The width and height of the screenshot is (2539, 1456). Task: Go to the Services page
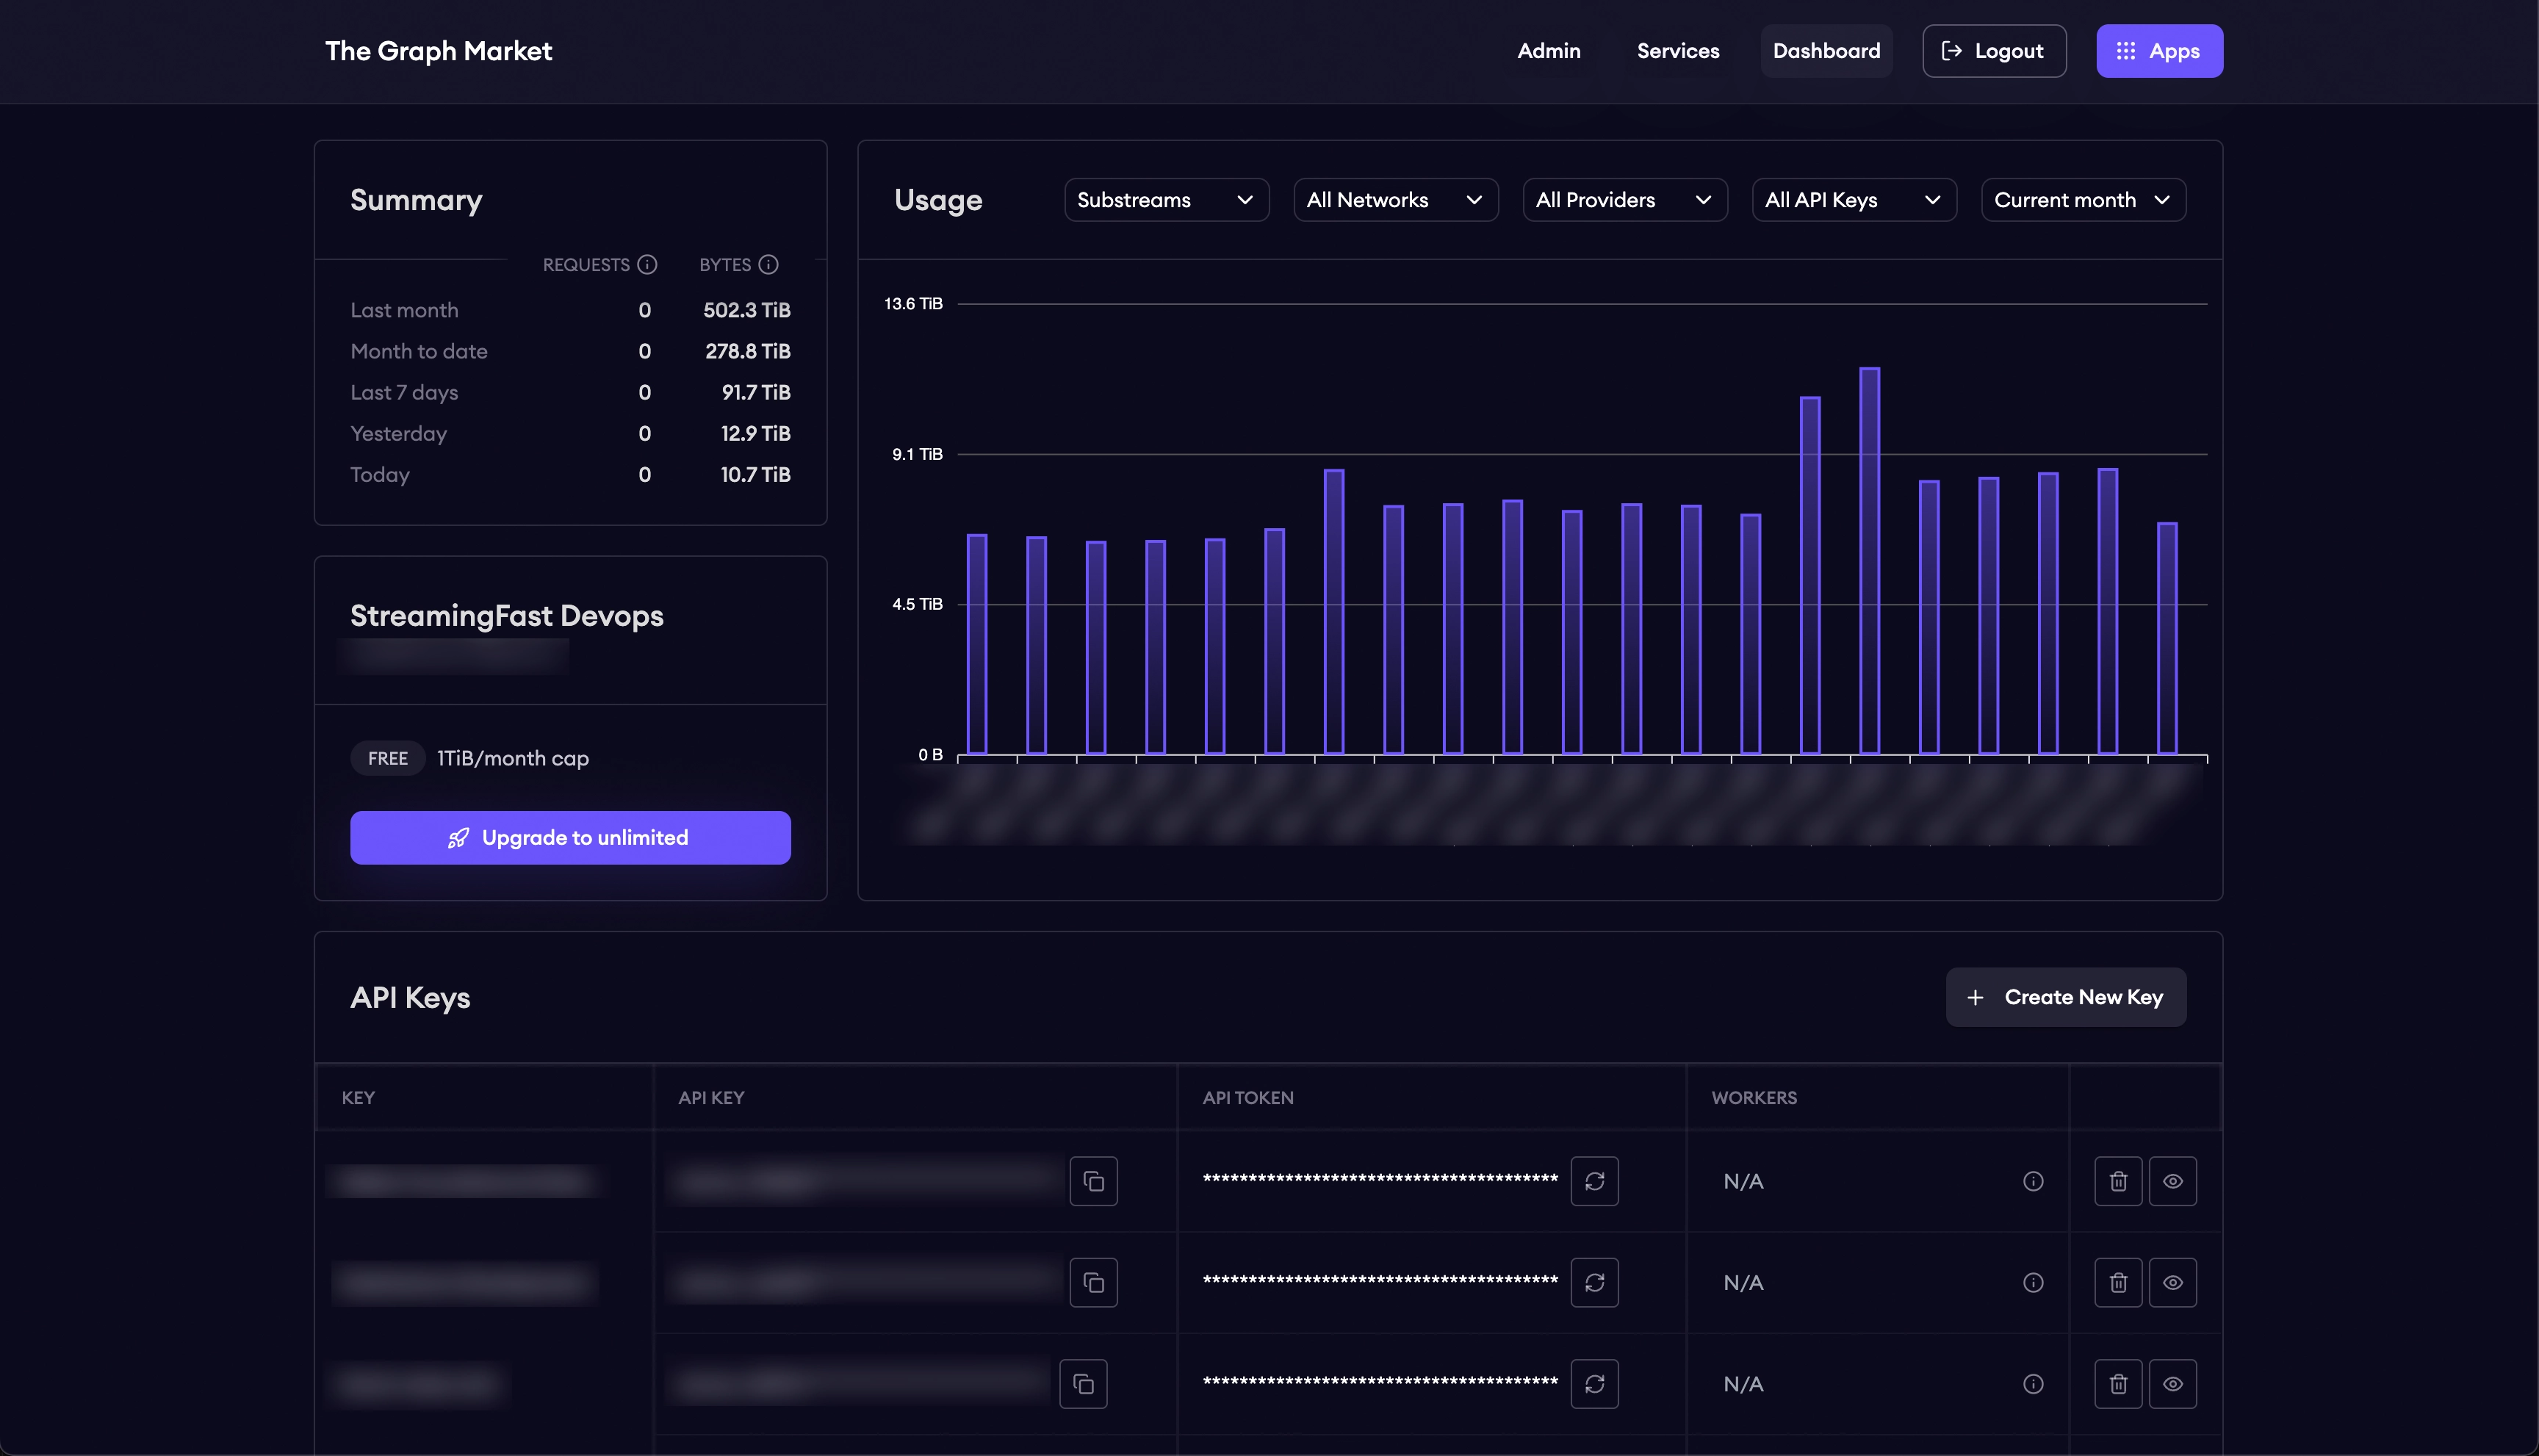point(1678,51)
